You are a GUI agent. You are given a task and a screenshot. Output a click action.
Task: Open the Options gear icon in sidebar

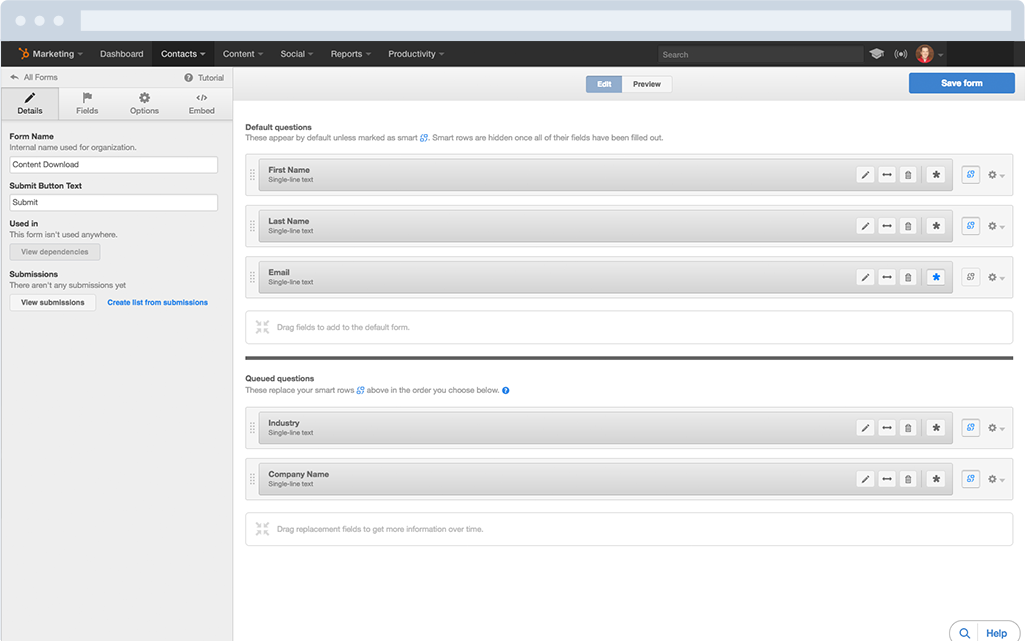click(144, 103)
